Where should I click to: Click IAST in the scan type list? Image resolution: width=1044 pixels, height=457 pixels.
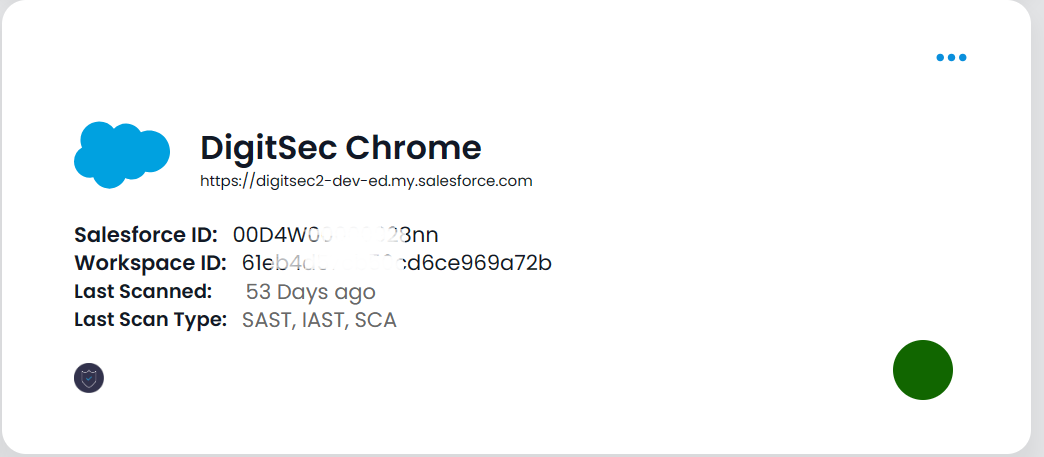click(x=324, y=320)
